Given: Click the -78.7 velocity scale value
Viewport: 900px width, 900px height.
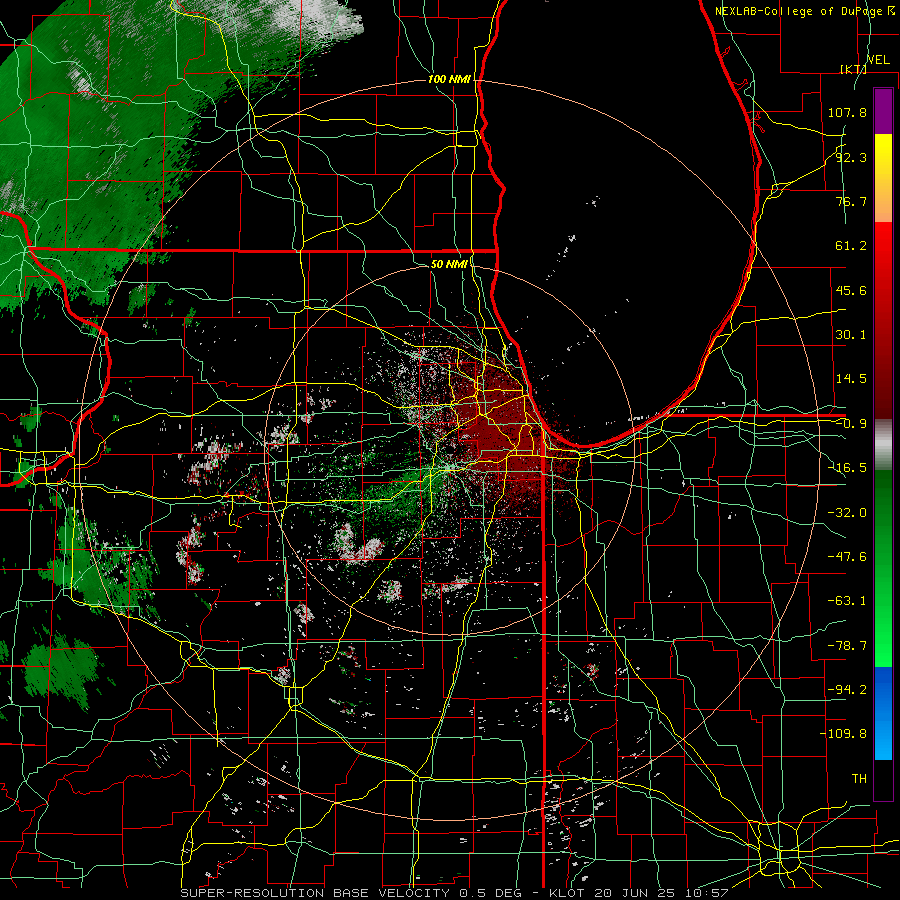Looking at the screenshot, I should pos(847,646).
